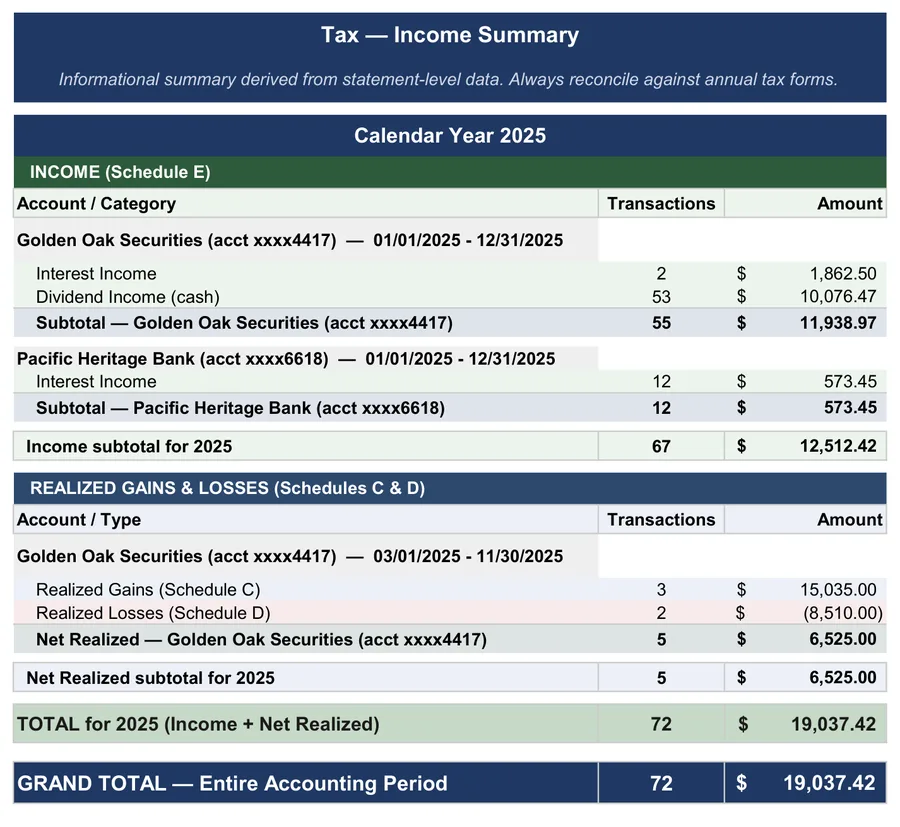Image resolution: width=900 pixels, height=827 pixels.
Task: Click 'Net Realized — Golden Oak Securities' label
Action: click(261, 639)
